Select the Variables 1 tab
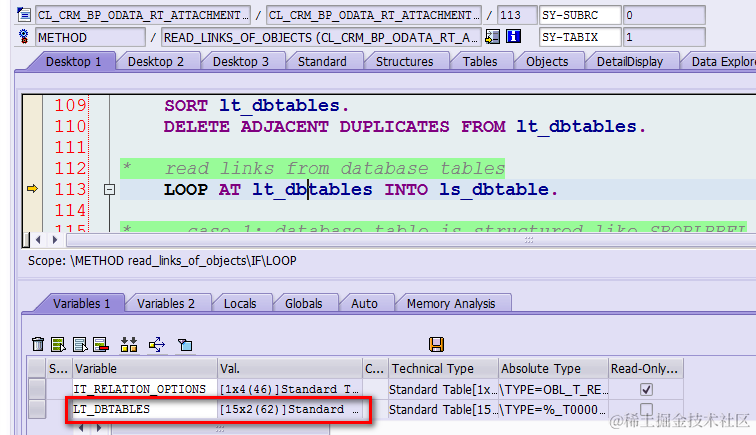This screenshot has width=756, height=435. [81, 303]
